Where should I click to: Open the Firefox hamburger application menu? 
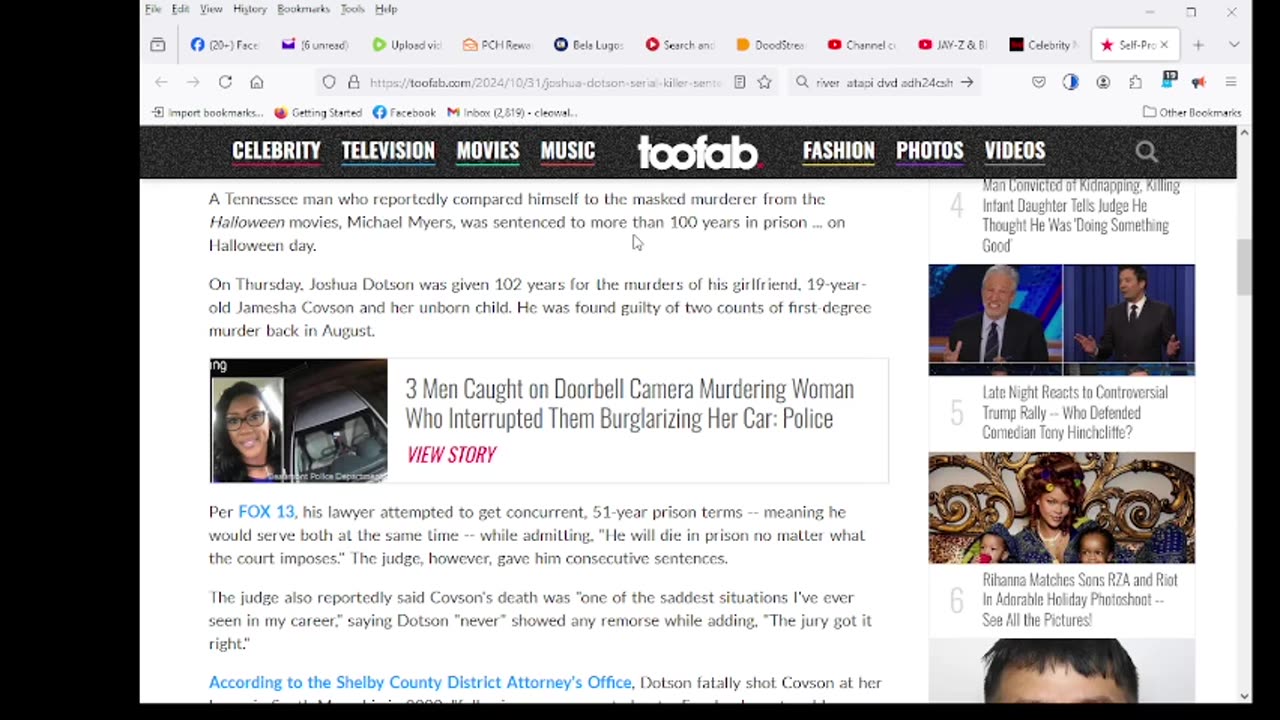[x=1231, y=82]
